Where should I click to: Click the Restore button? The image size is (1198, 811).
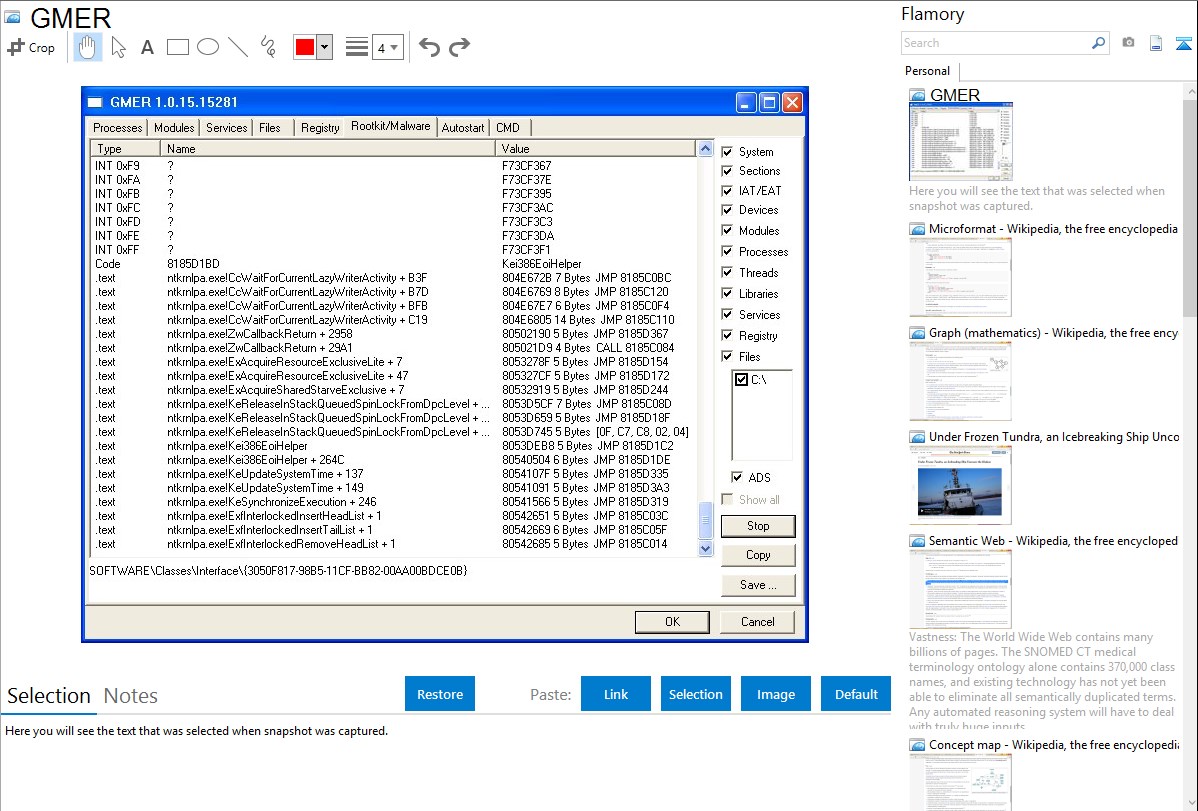point(440,694)
